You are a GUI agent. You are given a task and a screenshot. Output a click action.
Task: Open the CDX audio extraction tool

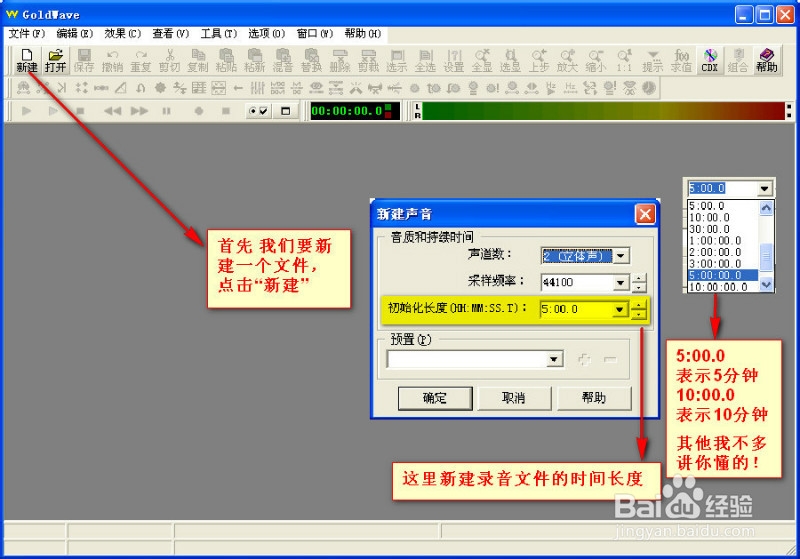[x=710, y=60]
